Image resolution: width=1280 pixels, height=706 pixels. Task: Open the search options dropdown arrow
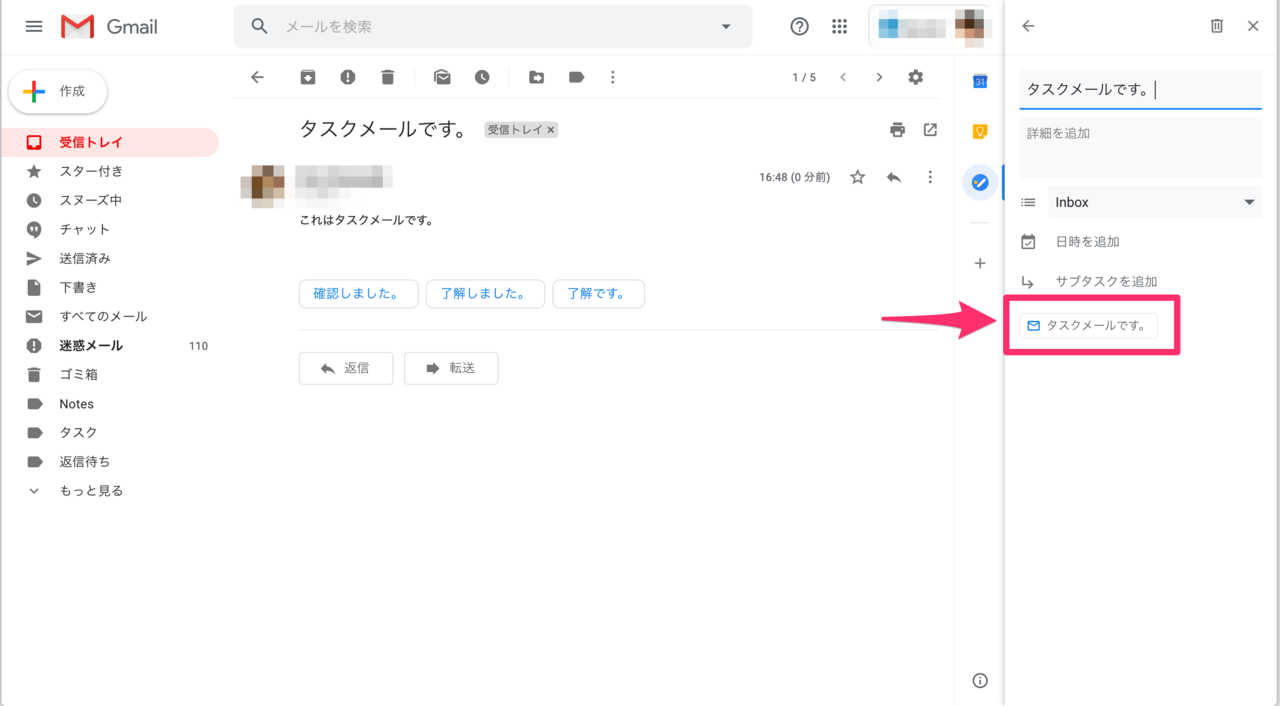click(725, 26)
